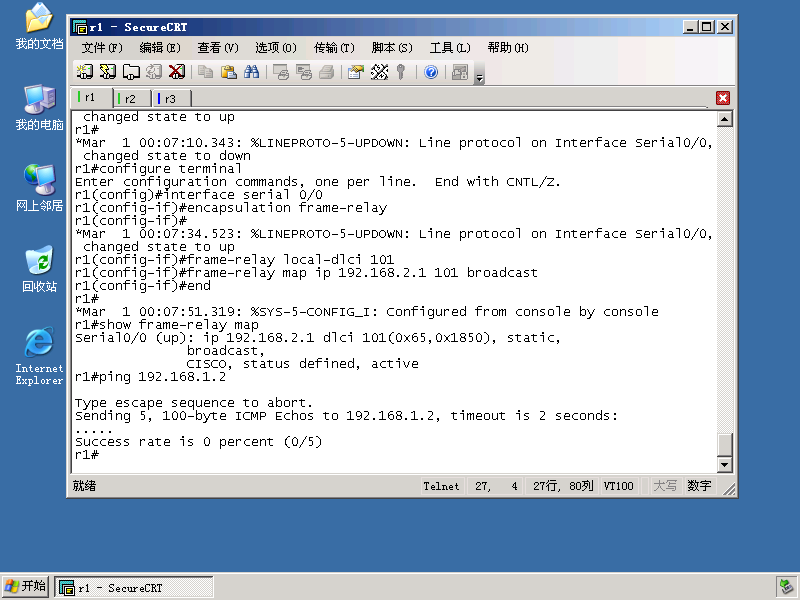Click the VT100 status bar entry
Image resolution: width=800 pixels, height=600 pixels.
[x=618, y=486]
